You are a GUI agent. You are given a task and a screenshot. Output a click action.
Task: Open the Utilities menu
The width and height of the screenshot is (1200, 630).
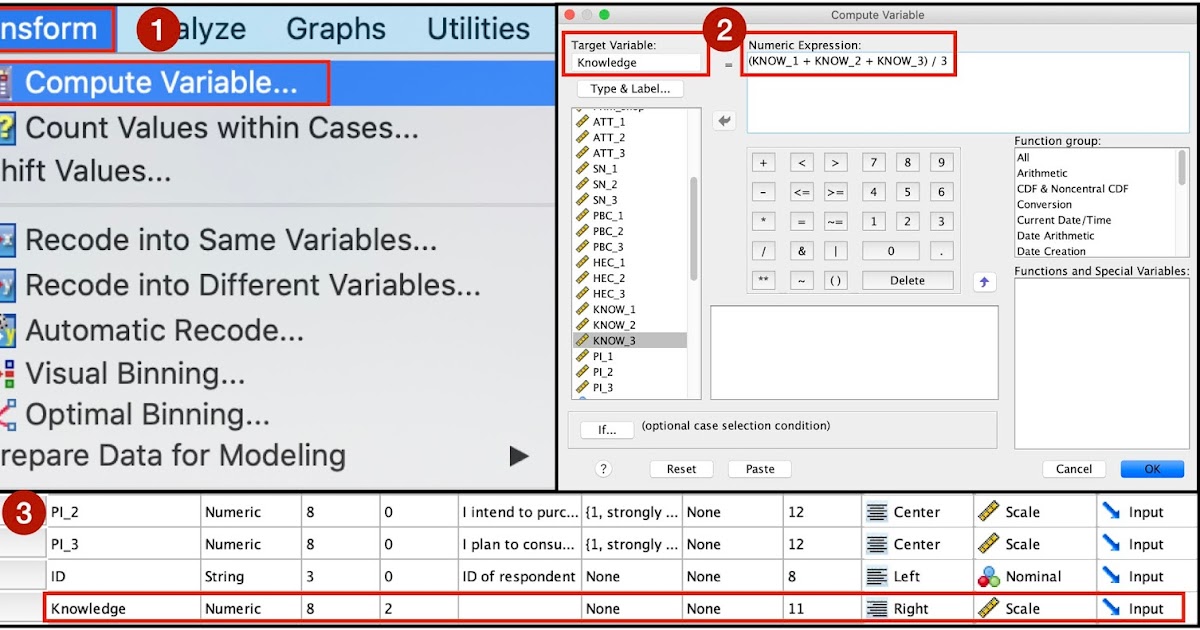[478, 29]
